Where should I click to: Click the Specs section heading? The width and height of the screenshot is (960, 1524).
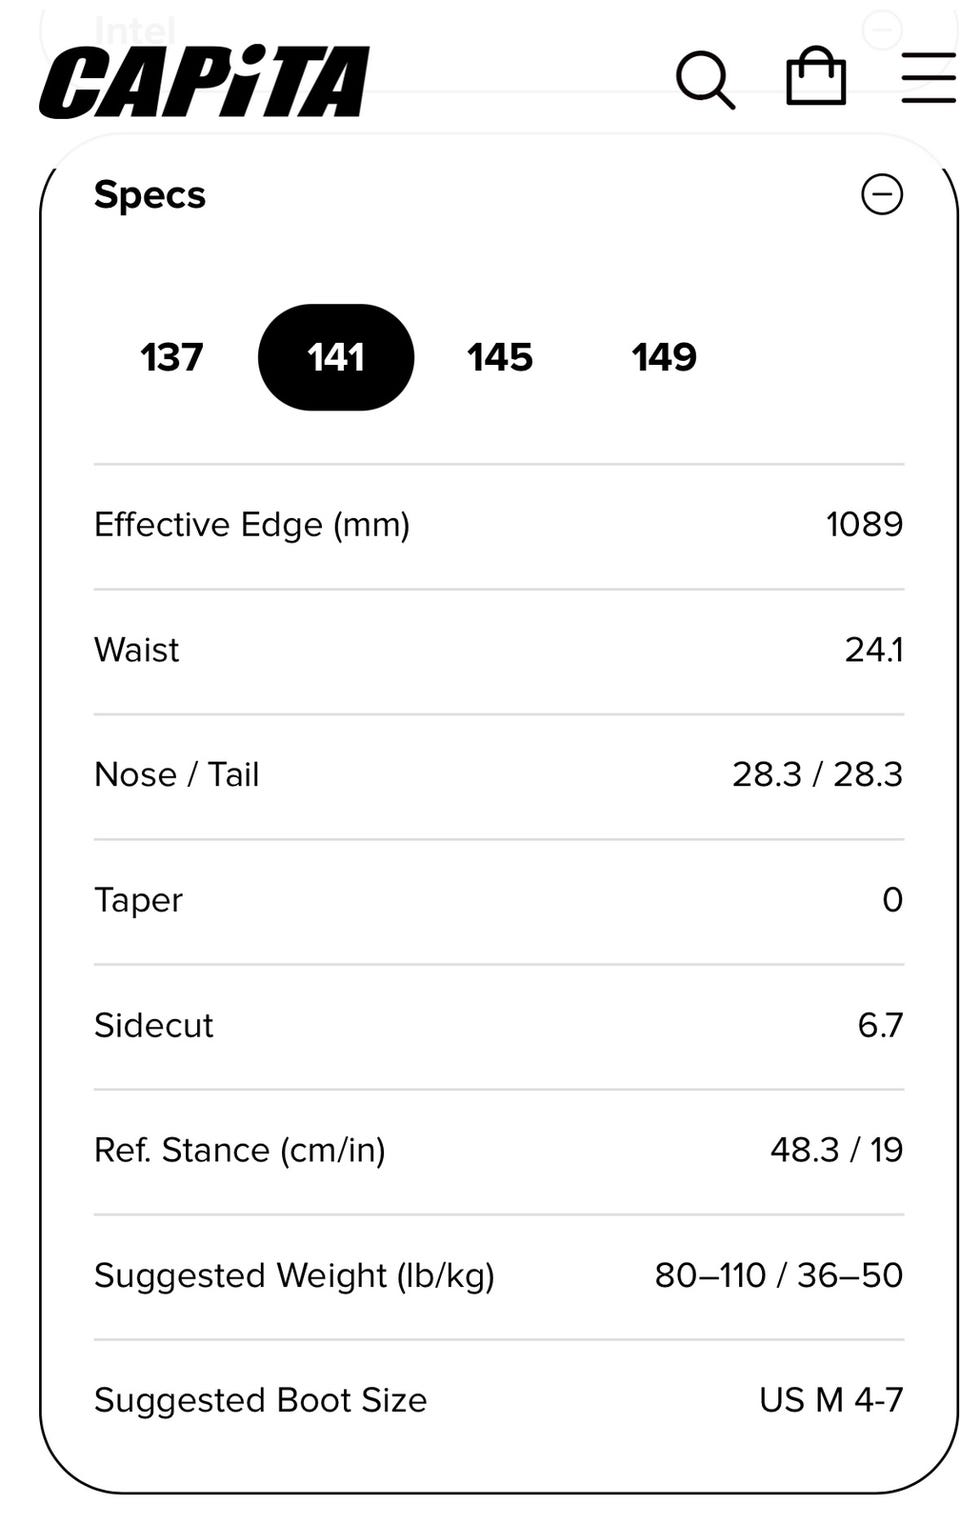click(150, 195)
